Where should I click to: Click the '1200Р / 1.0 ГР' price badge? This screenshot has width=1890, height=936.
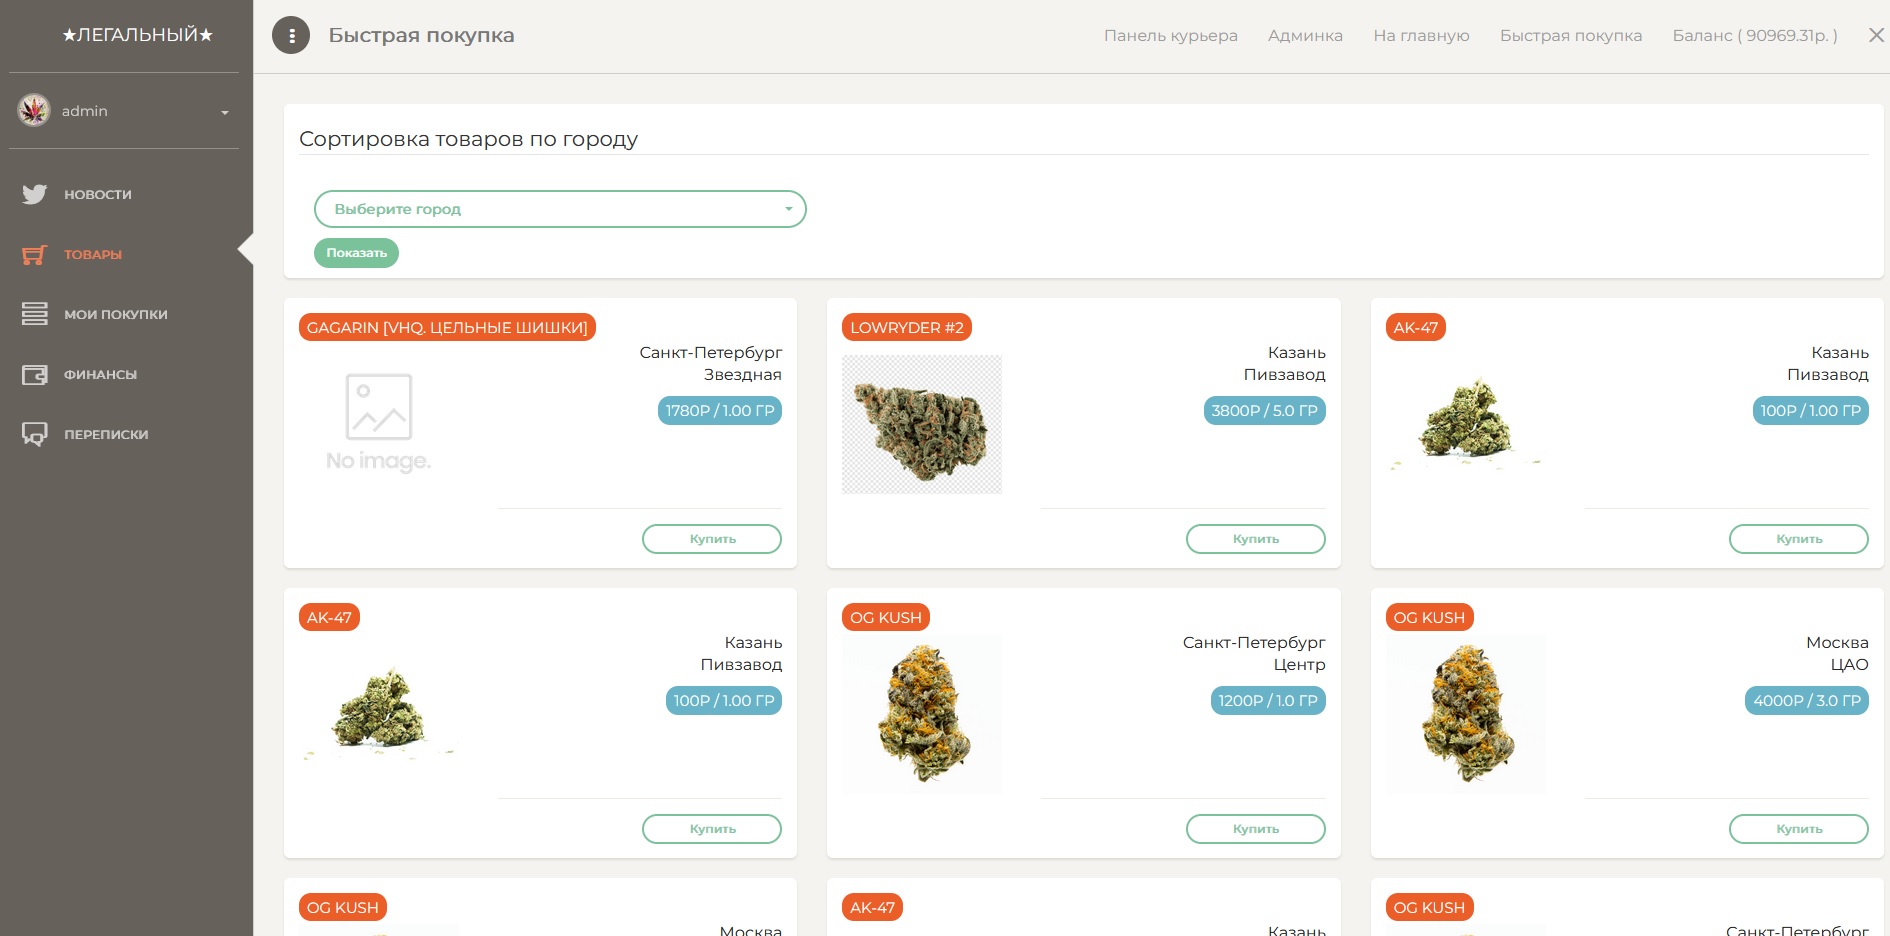[x=1268, y=701]
